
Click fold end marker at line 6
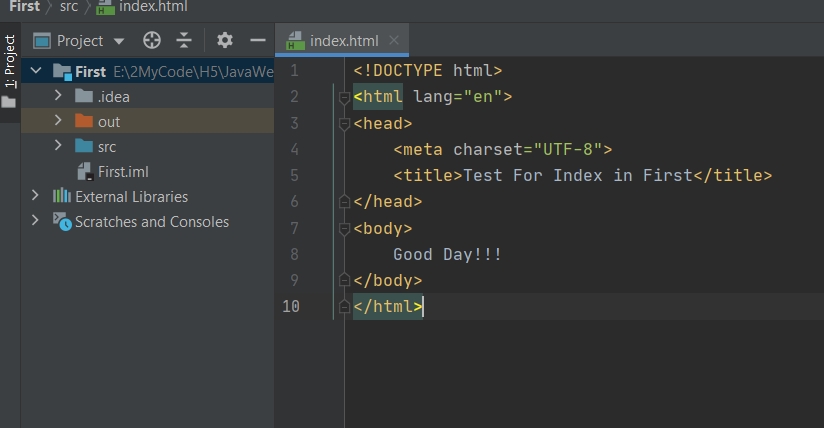pyautogui.click(x=344, y=201)
